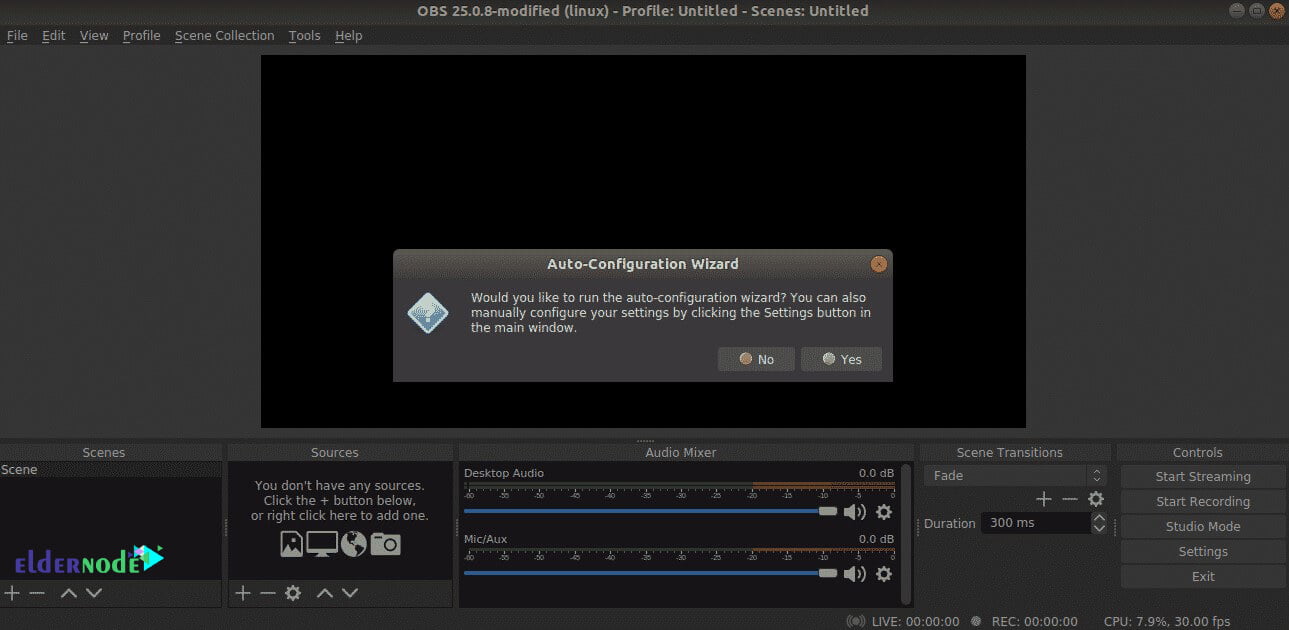
Task: Toggle Studio Mode
Action: (1202, 527)
